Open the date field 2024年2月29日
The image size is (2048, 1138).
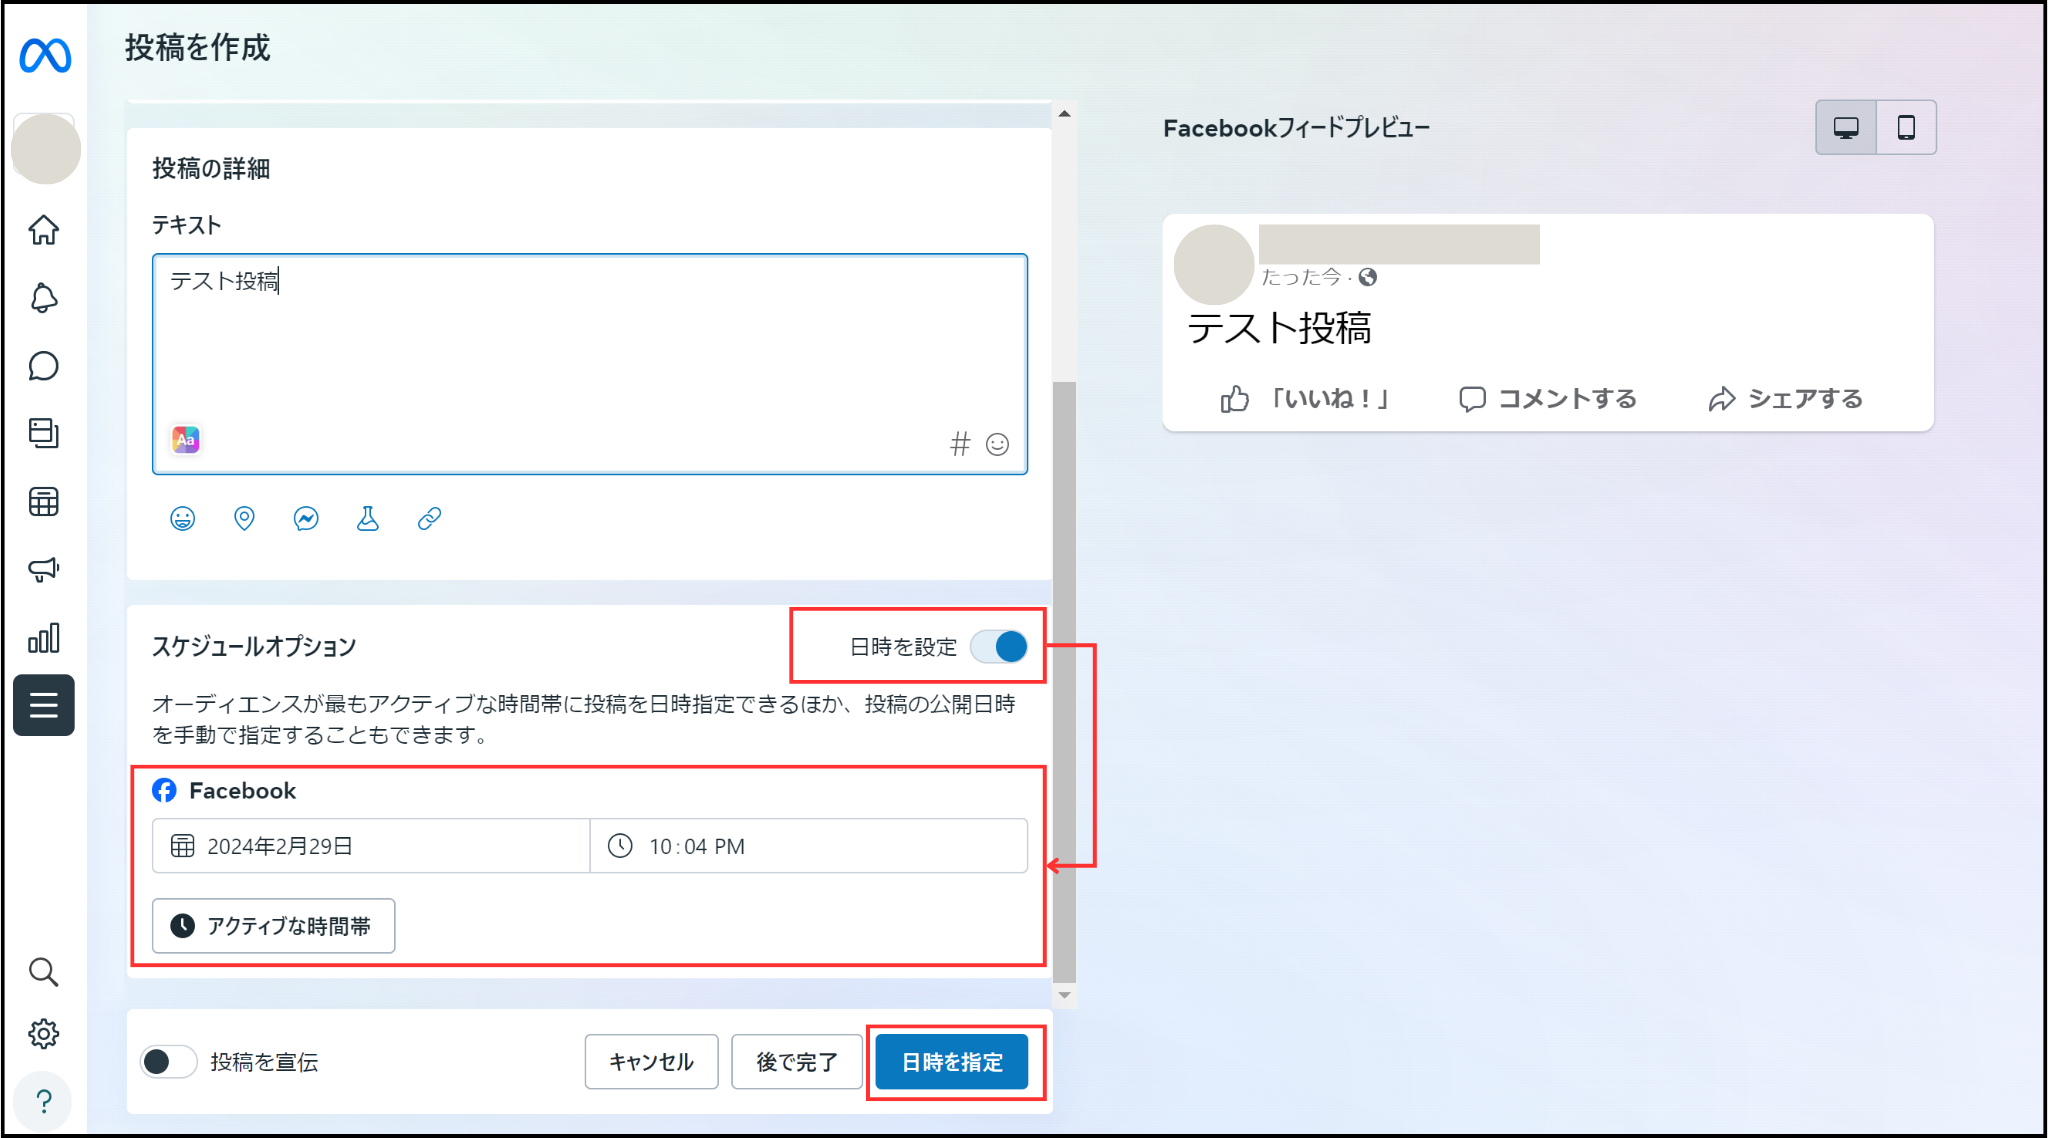click(371, 846)
